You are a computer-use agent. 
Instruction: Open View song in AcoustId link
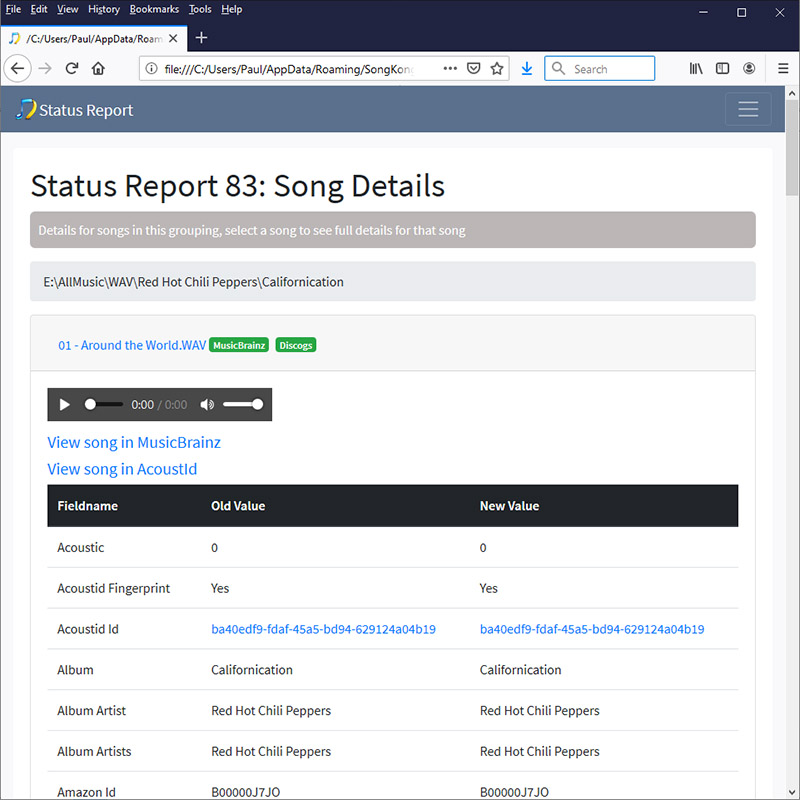pyautogui.click(x=122, y=469)
